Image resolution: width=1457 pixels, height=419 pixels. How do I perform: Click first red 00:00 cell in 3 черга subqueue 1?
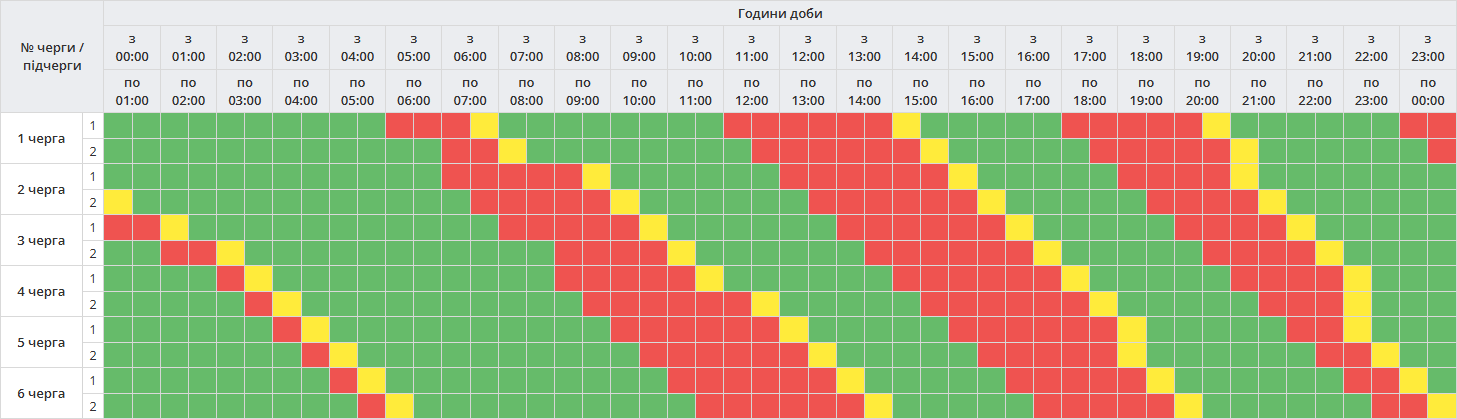[x=118, y=228]
